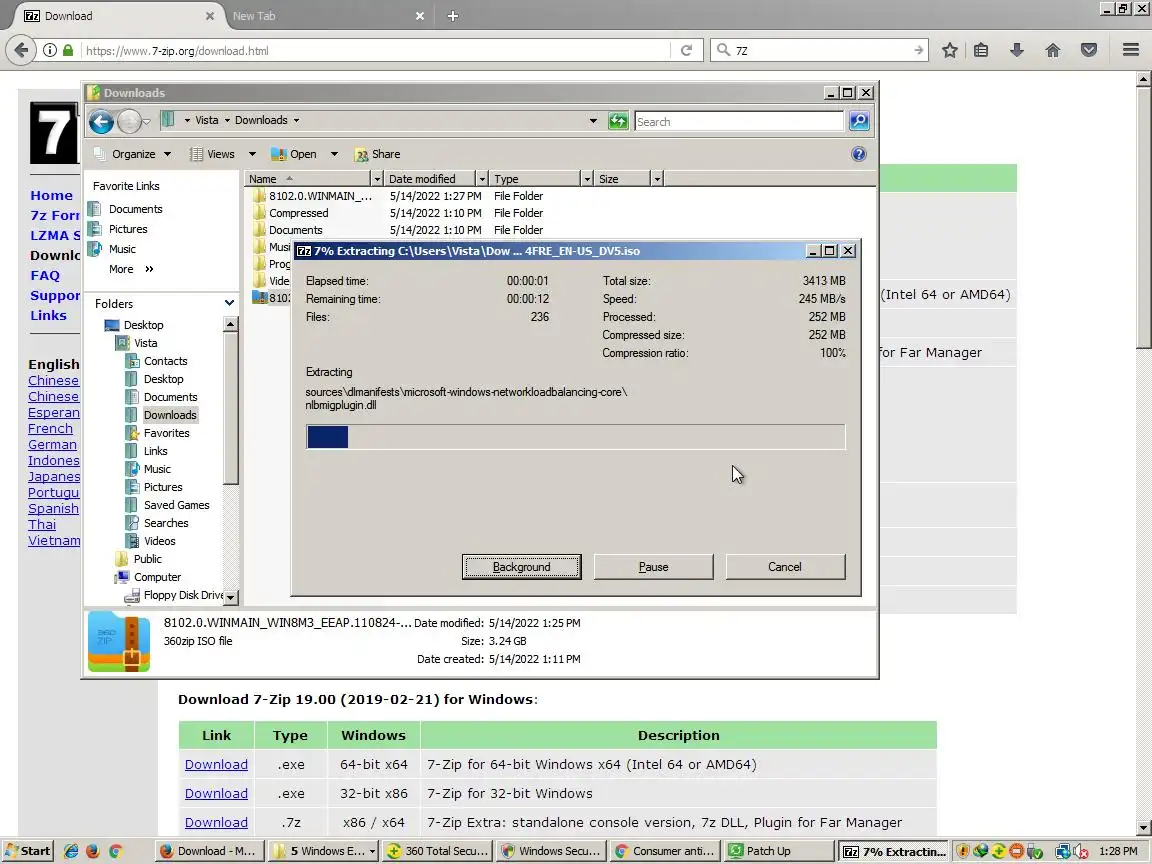
Task: Click the network icon in system tray
Action: (1062, 852)
